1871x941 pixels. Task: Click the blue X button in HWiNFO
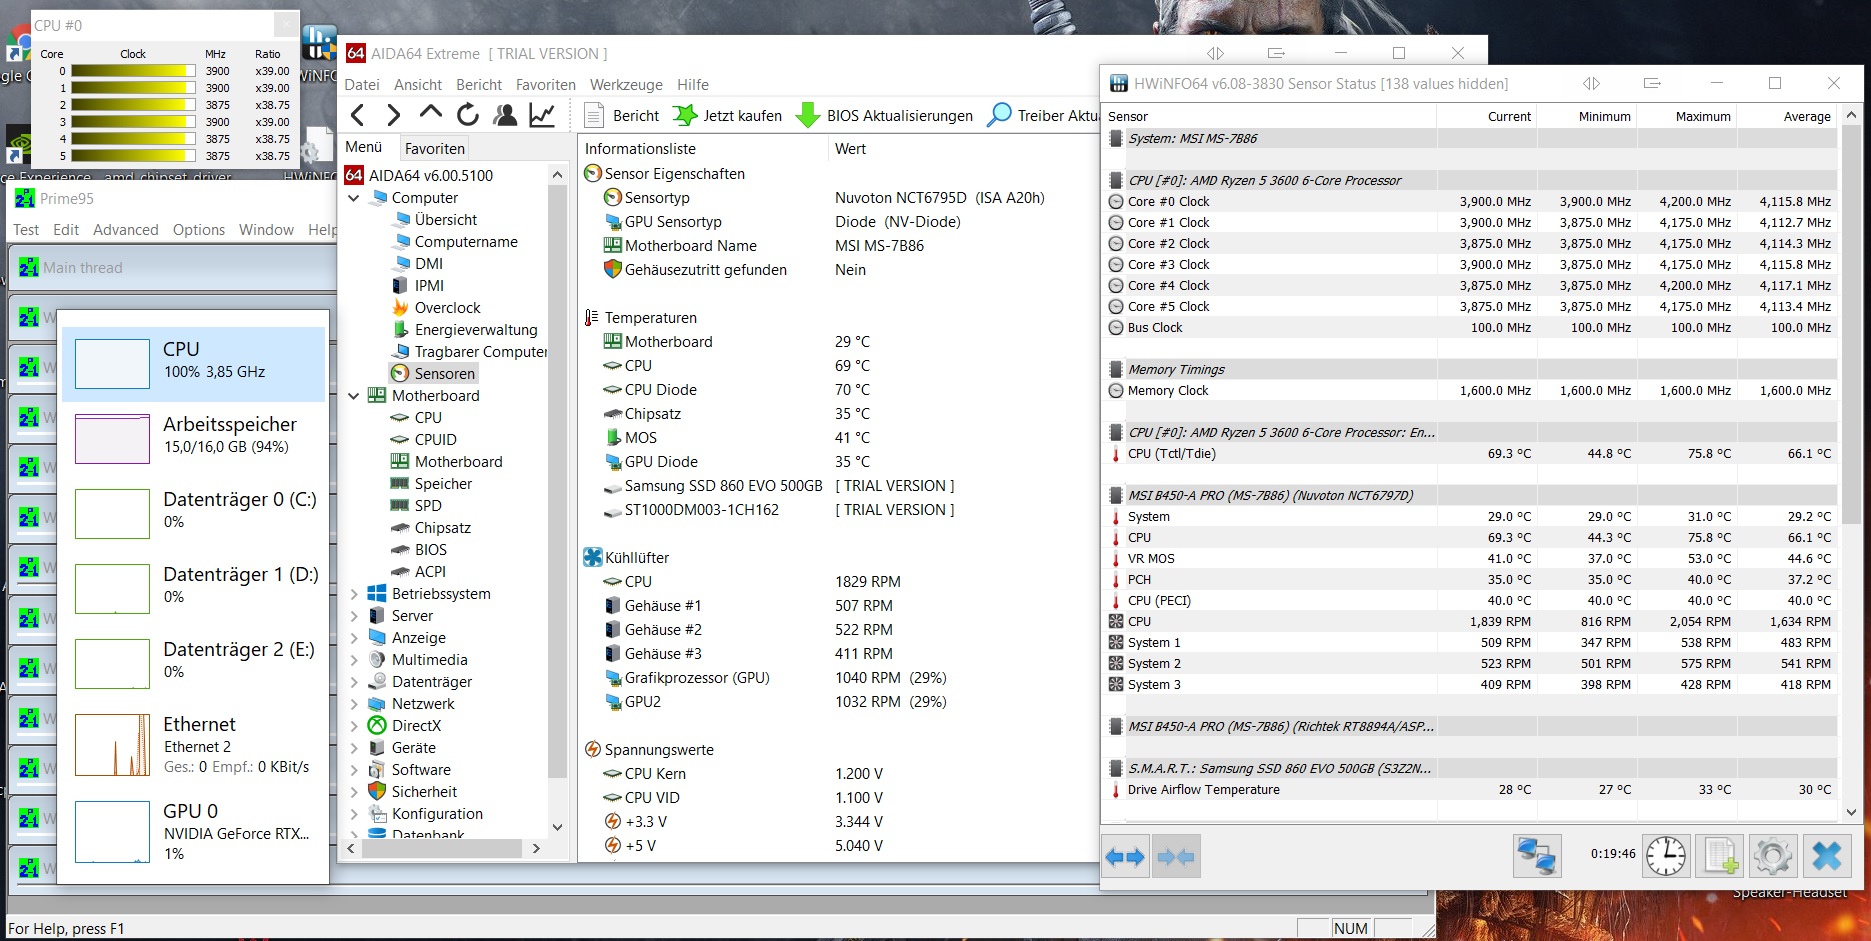(x=1827, y=857)
